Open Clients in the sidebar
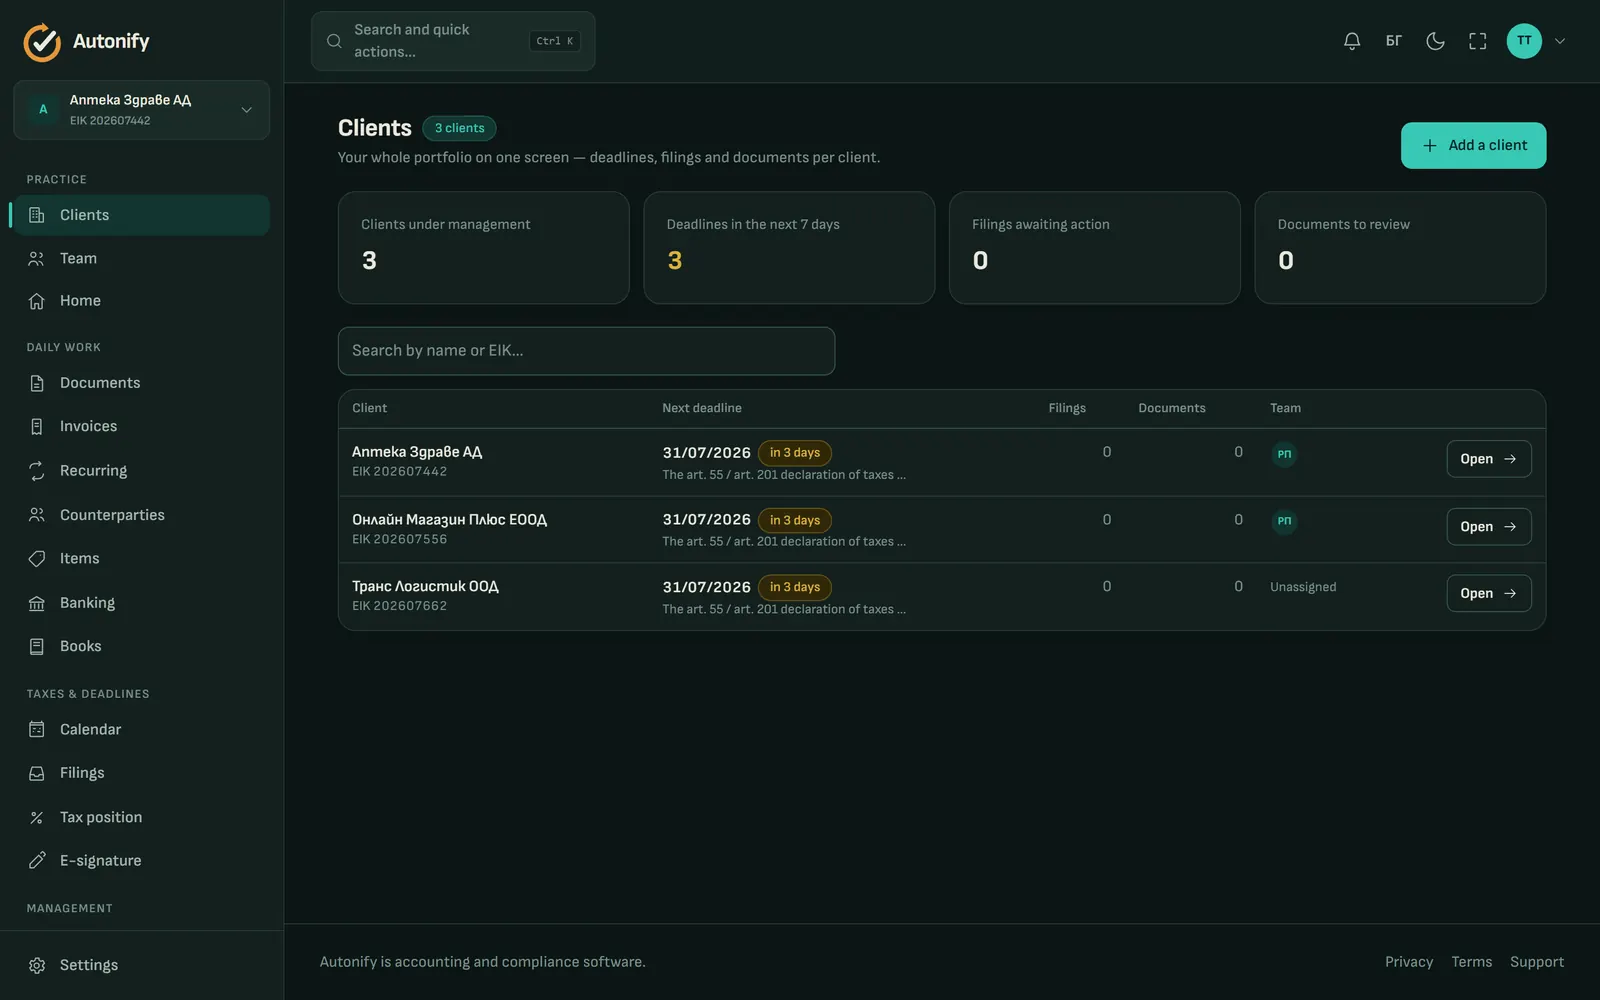Screen dimensions: 1600x1000 click(142, 215)
